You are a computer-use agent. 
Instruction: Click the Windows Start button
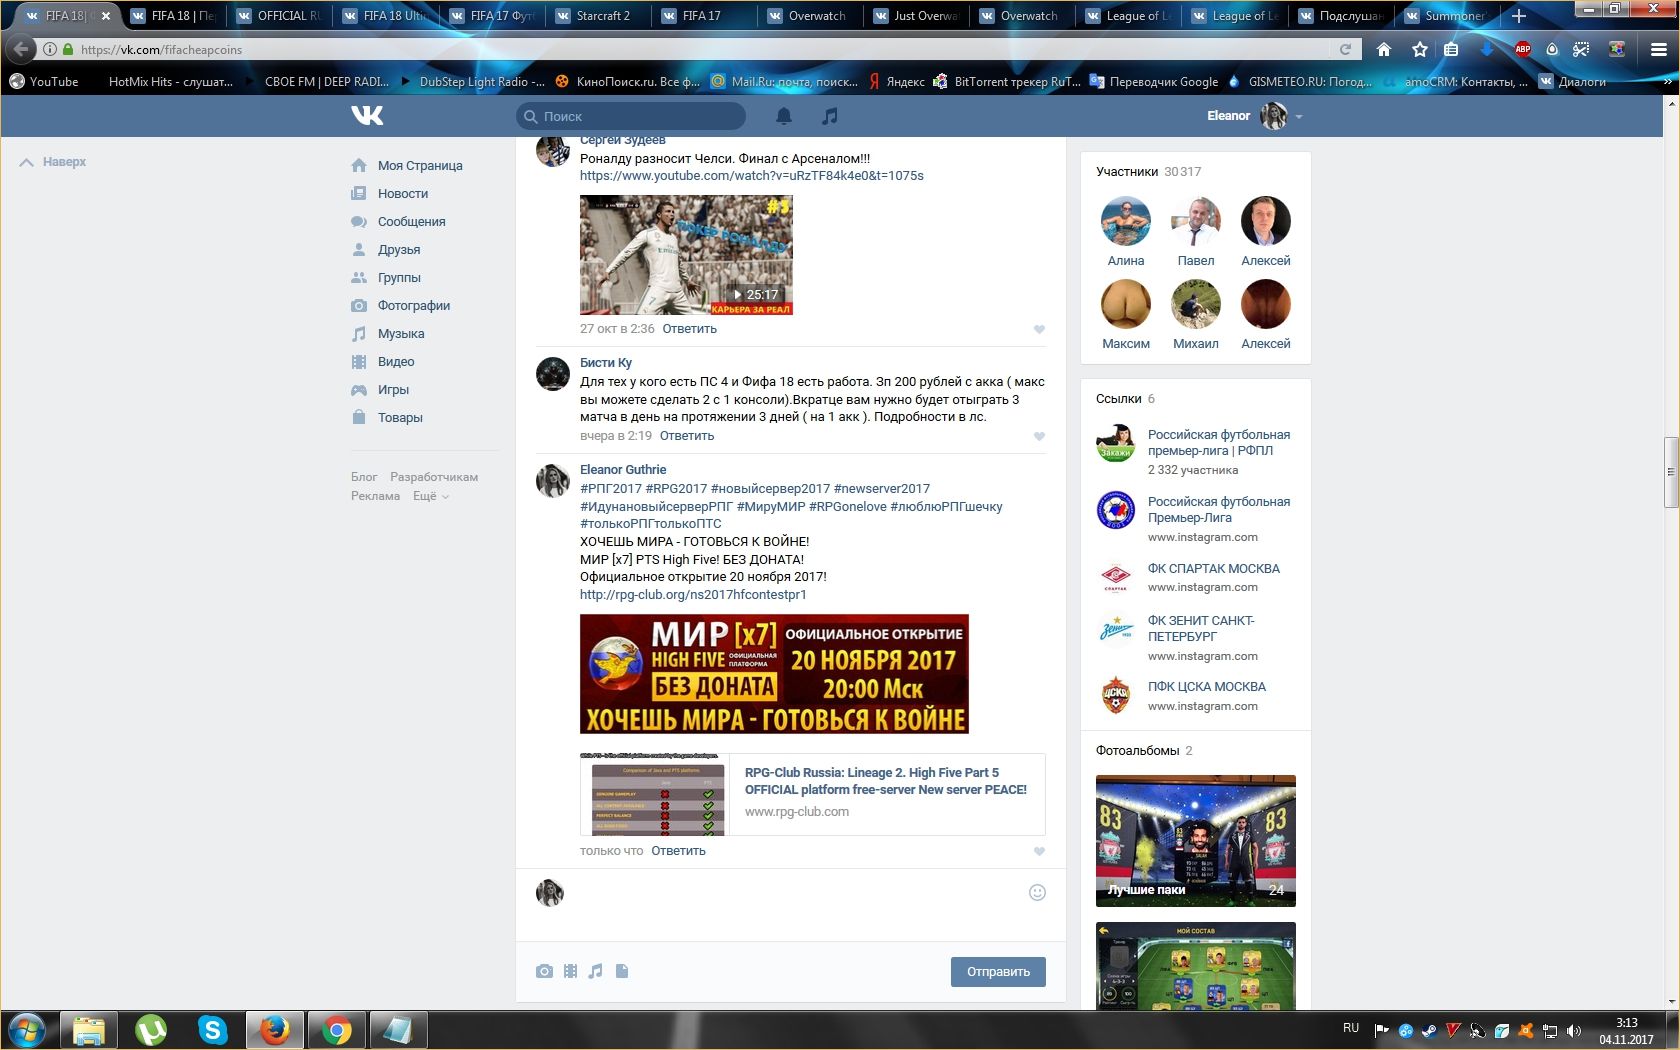point(27,1030)
